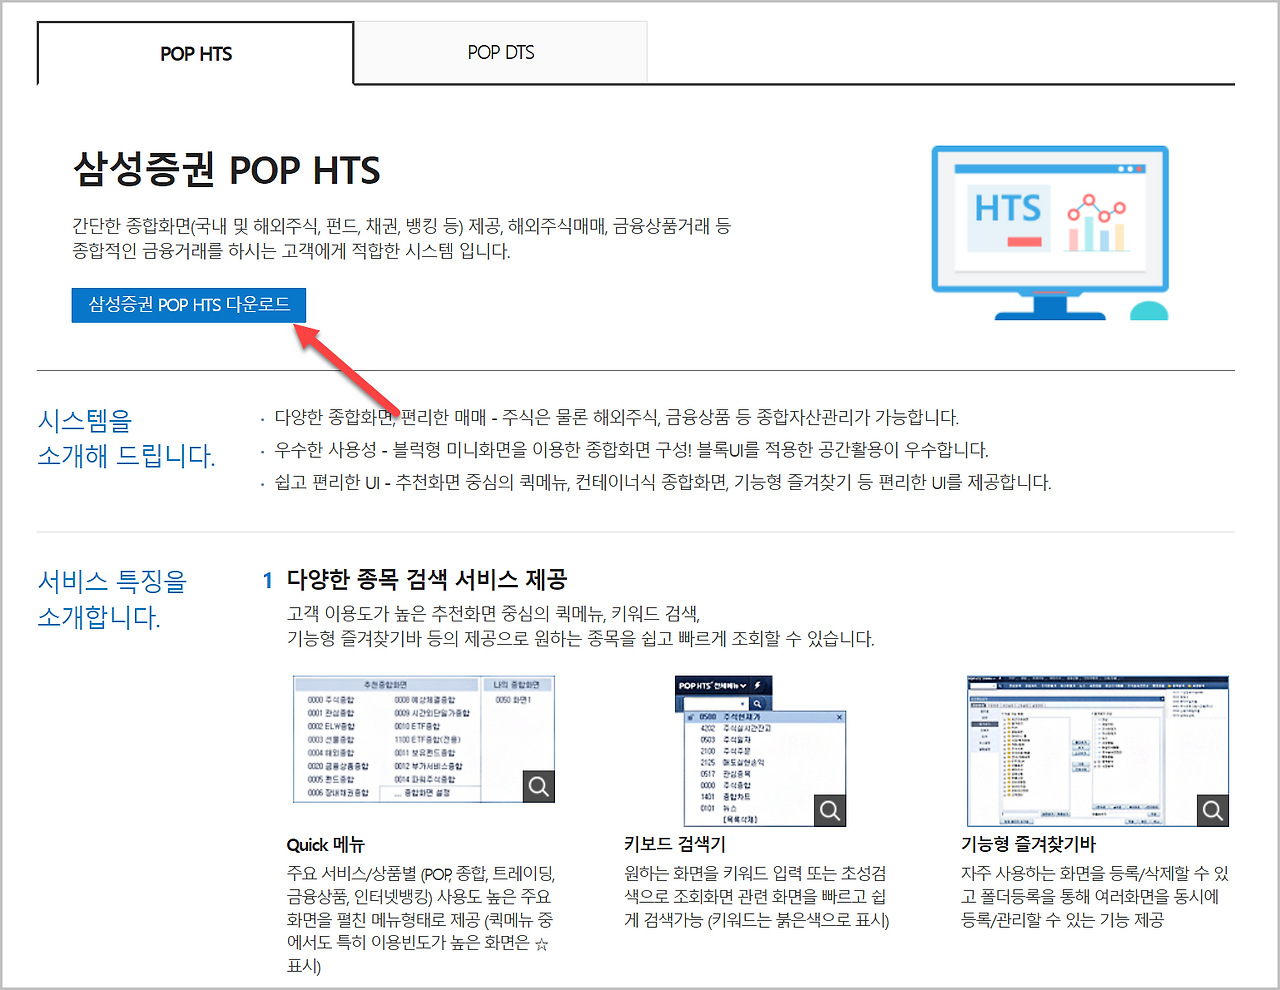Click 삼성증권 POP HTS 다운로드 button
This screenshot has height=990, width=1280.
[189, 305]
